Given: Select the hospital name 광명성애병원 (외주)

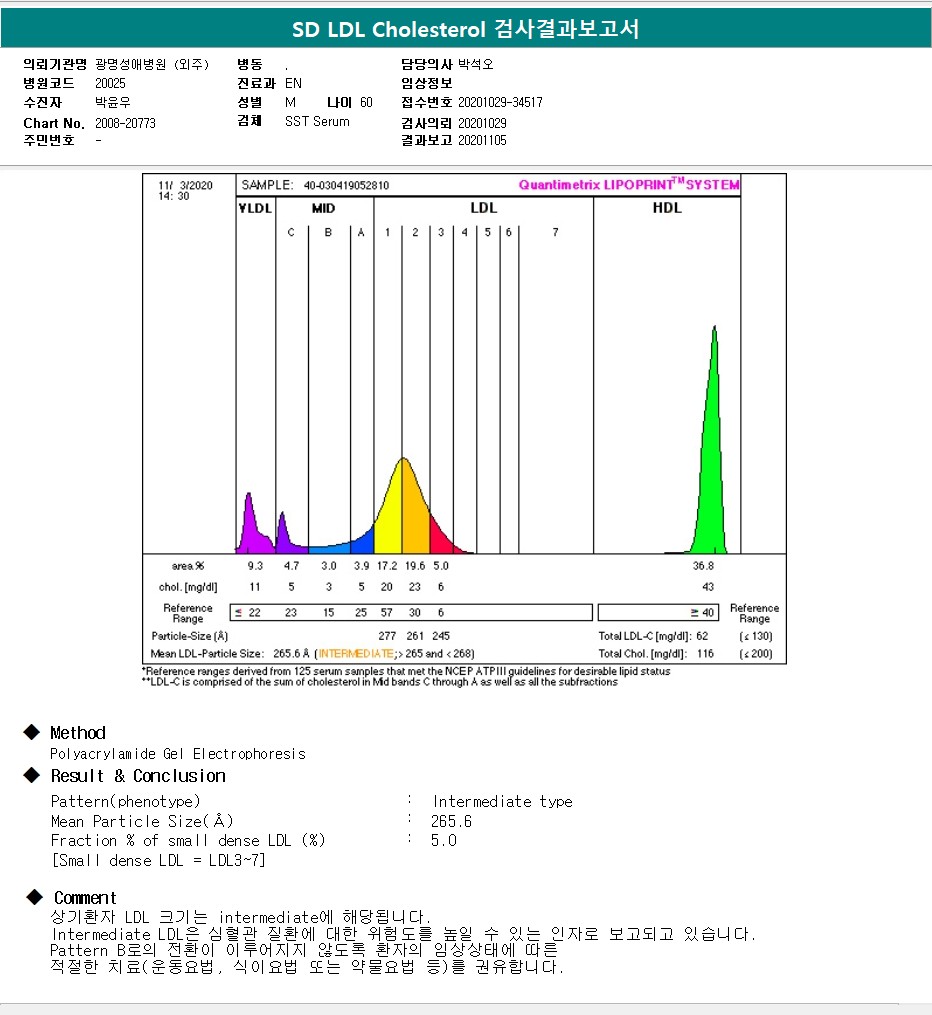Looking at the screenshot, I should pyautogui.click(x=152, y=64).
